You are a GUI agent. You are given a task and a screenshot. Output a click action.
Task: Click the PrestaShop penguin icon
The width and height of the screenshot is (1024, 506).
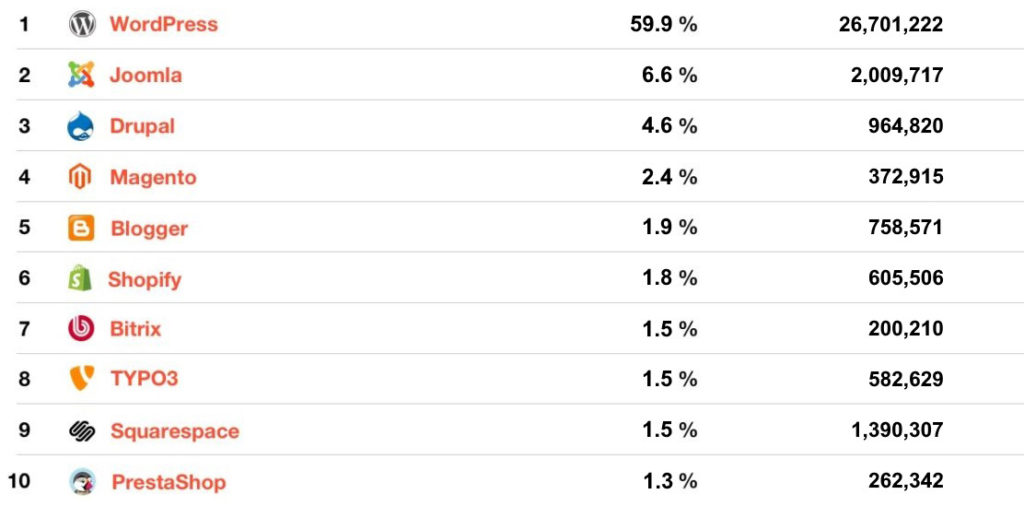tap(82, 482)
